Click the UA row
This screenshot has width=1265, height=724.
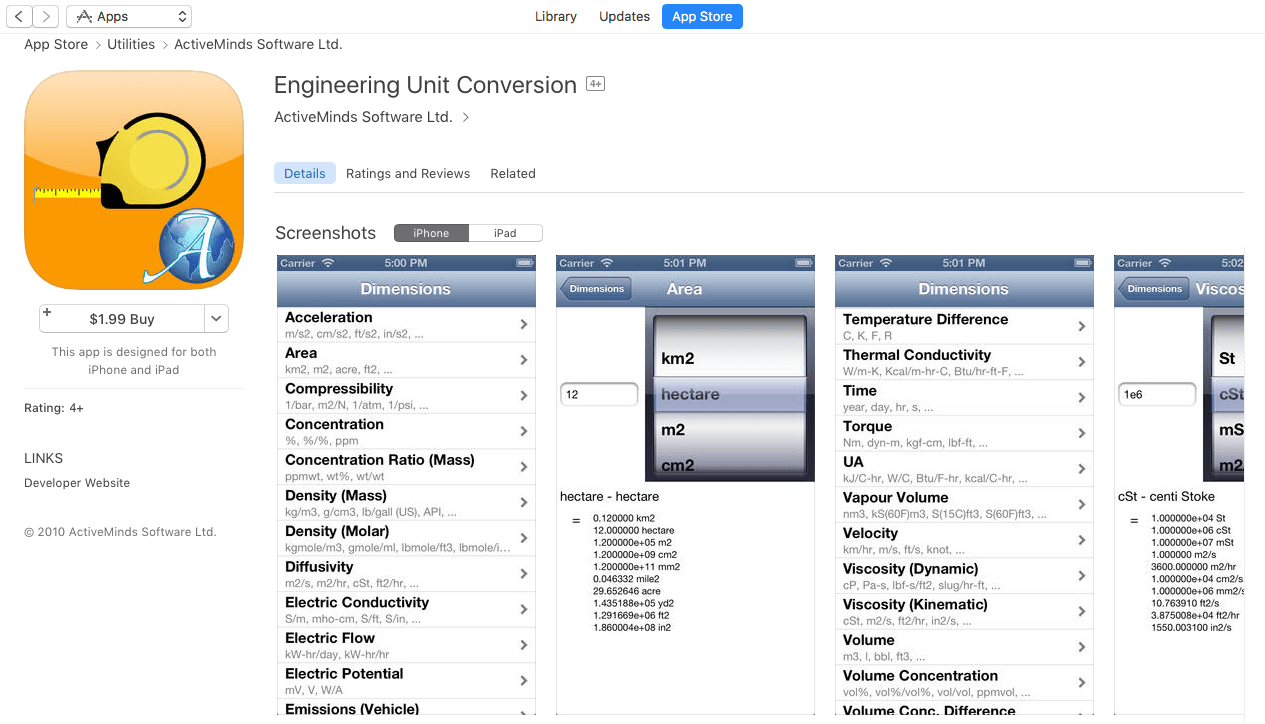pos(964,469)
